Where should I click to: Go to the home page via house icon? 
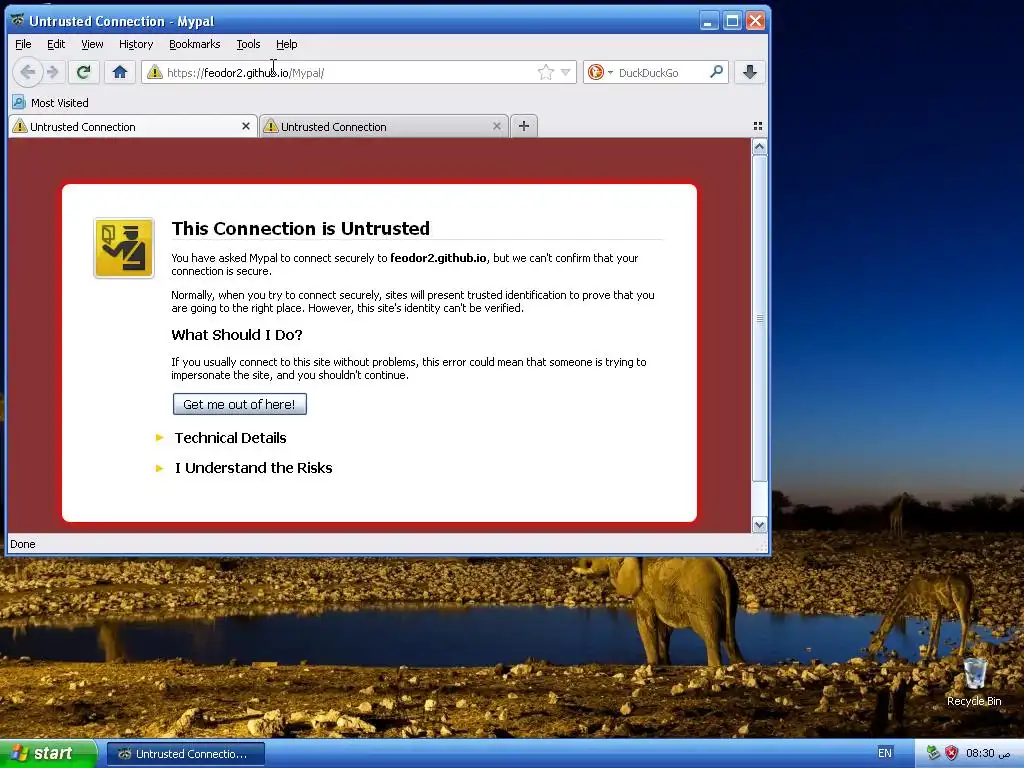[120, 72]
